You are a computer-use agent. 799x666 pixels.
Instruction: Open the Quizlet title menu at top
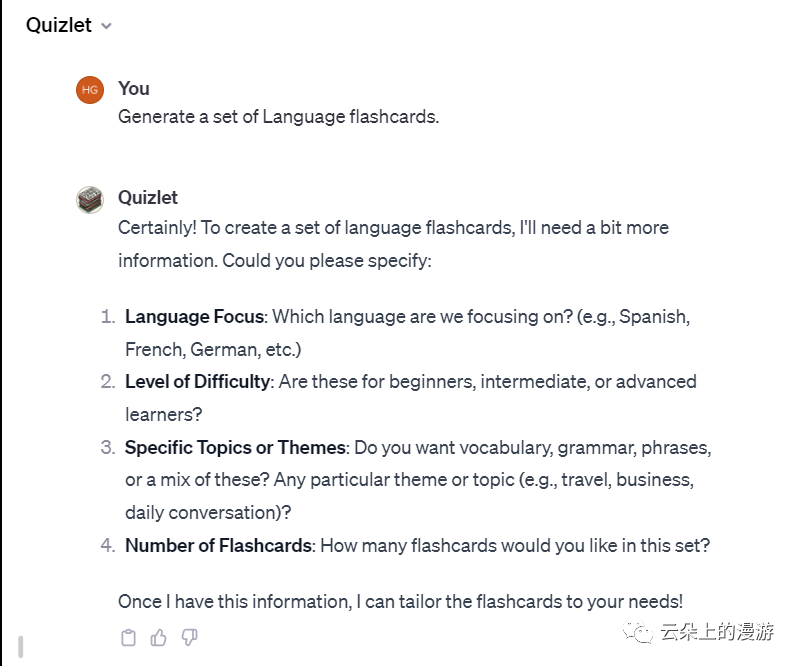pos(59,26)
